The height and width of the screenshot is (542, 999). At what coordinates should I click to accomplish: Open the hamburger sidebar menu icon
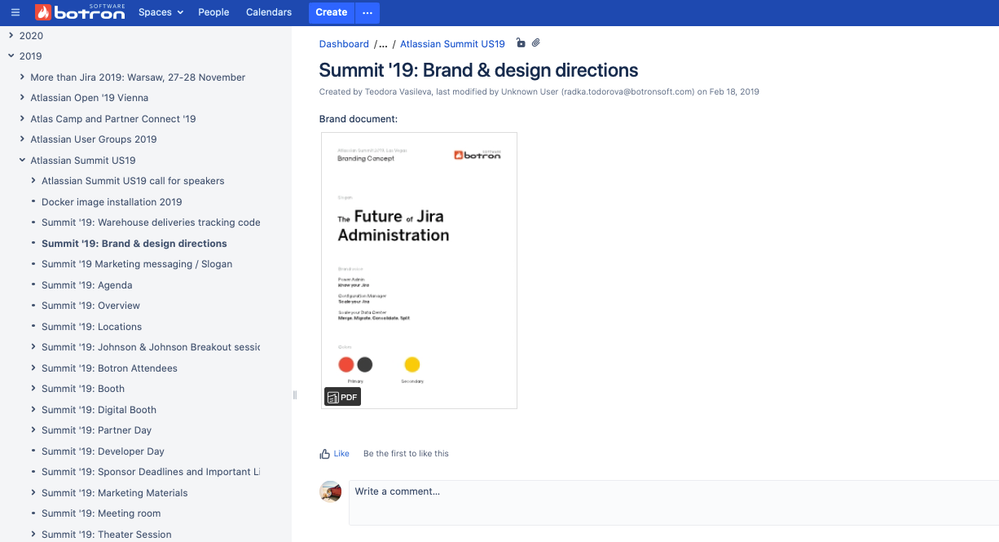click(x=15, y=12)
